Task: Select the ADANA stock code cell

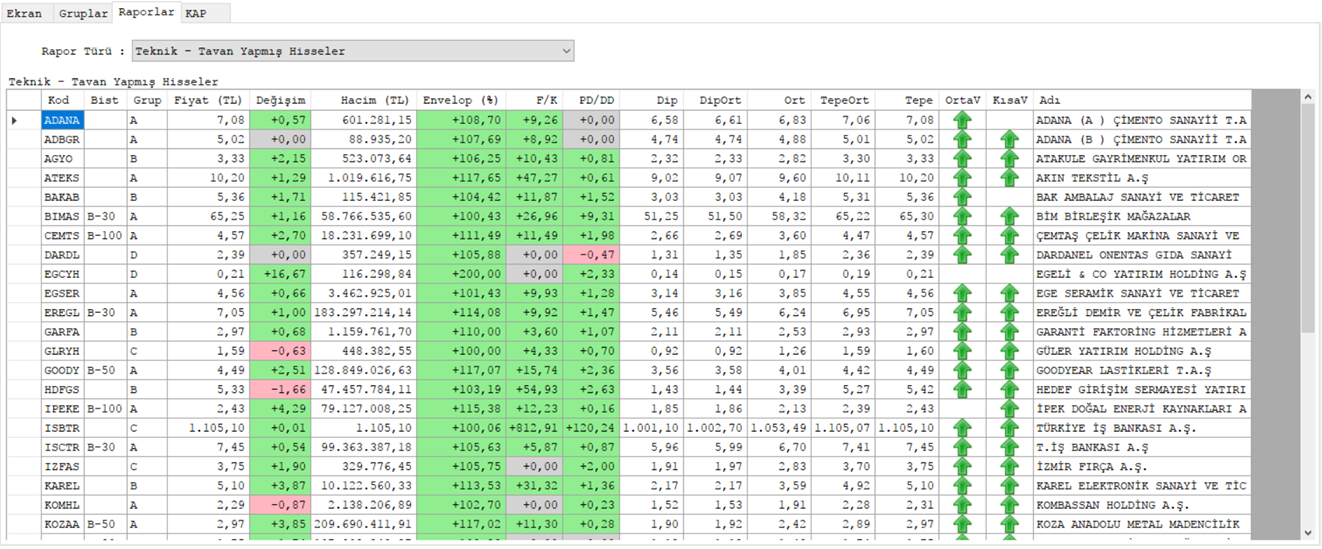Action: [62, 120]
